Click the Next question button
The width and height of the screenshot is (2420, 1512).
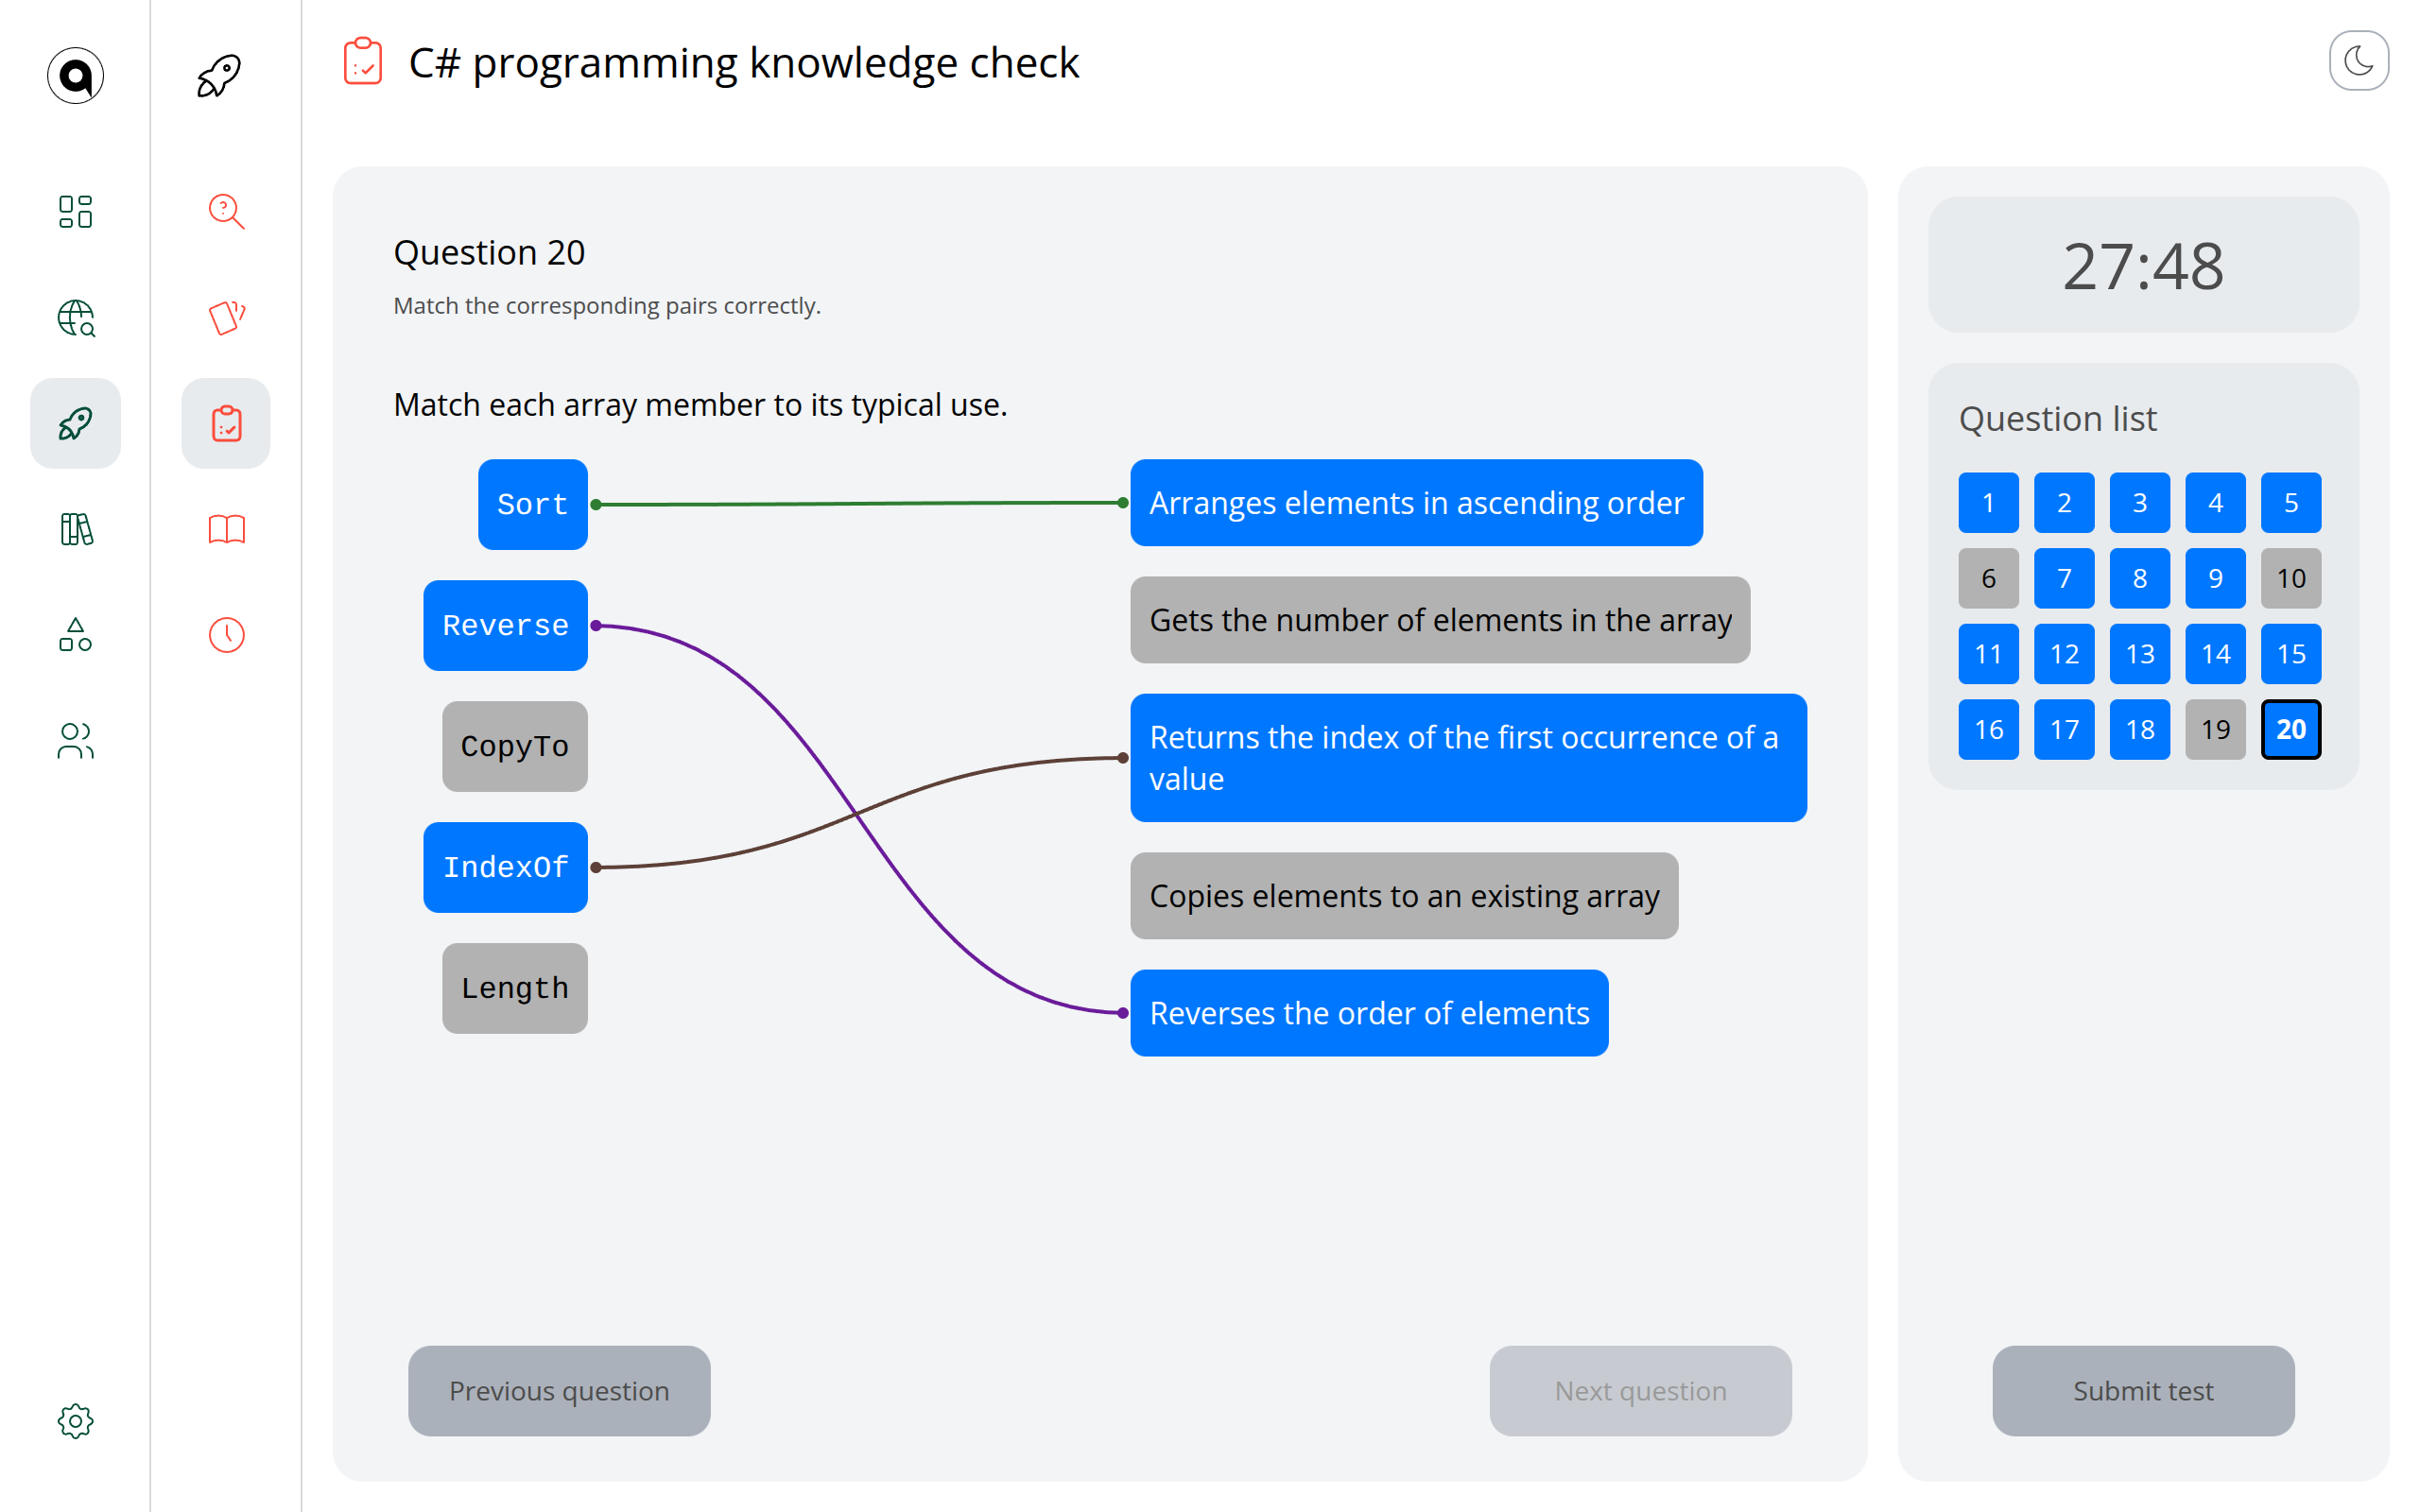click(1641, 1391)
